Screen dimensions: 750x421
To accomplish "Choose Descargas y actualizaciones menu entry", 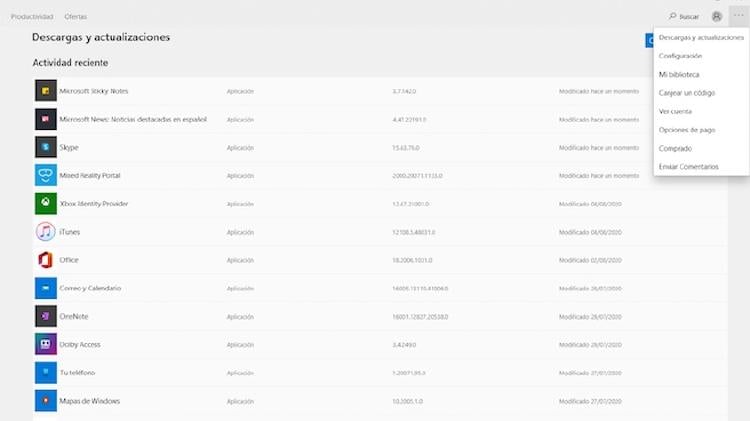I will (701, 37).
